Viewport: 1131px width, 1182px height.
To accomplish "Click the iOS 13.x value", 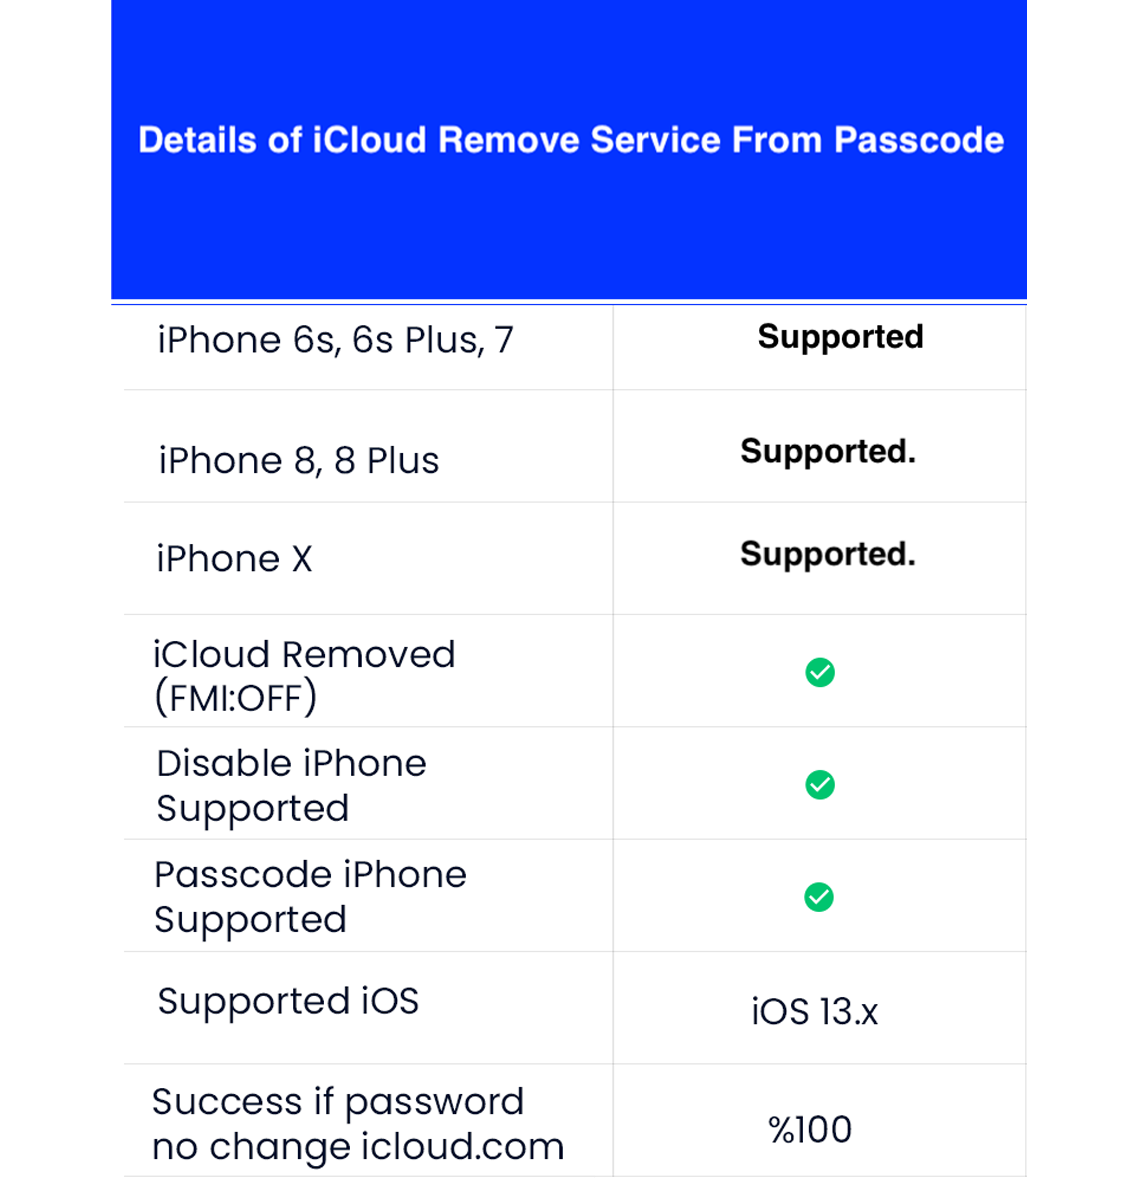I will click(x=814, y=1012).
